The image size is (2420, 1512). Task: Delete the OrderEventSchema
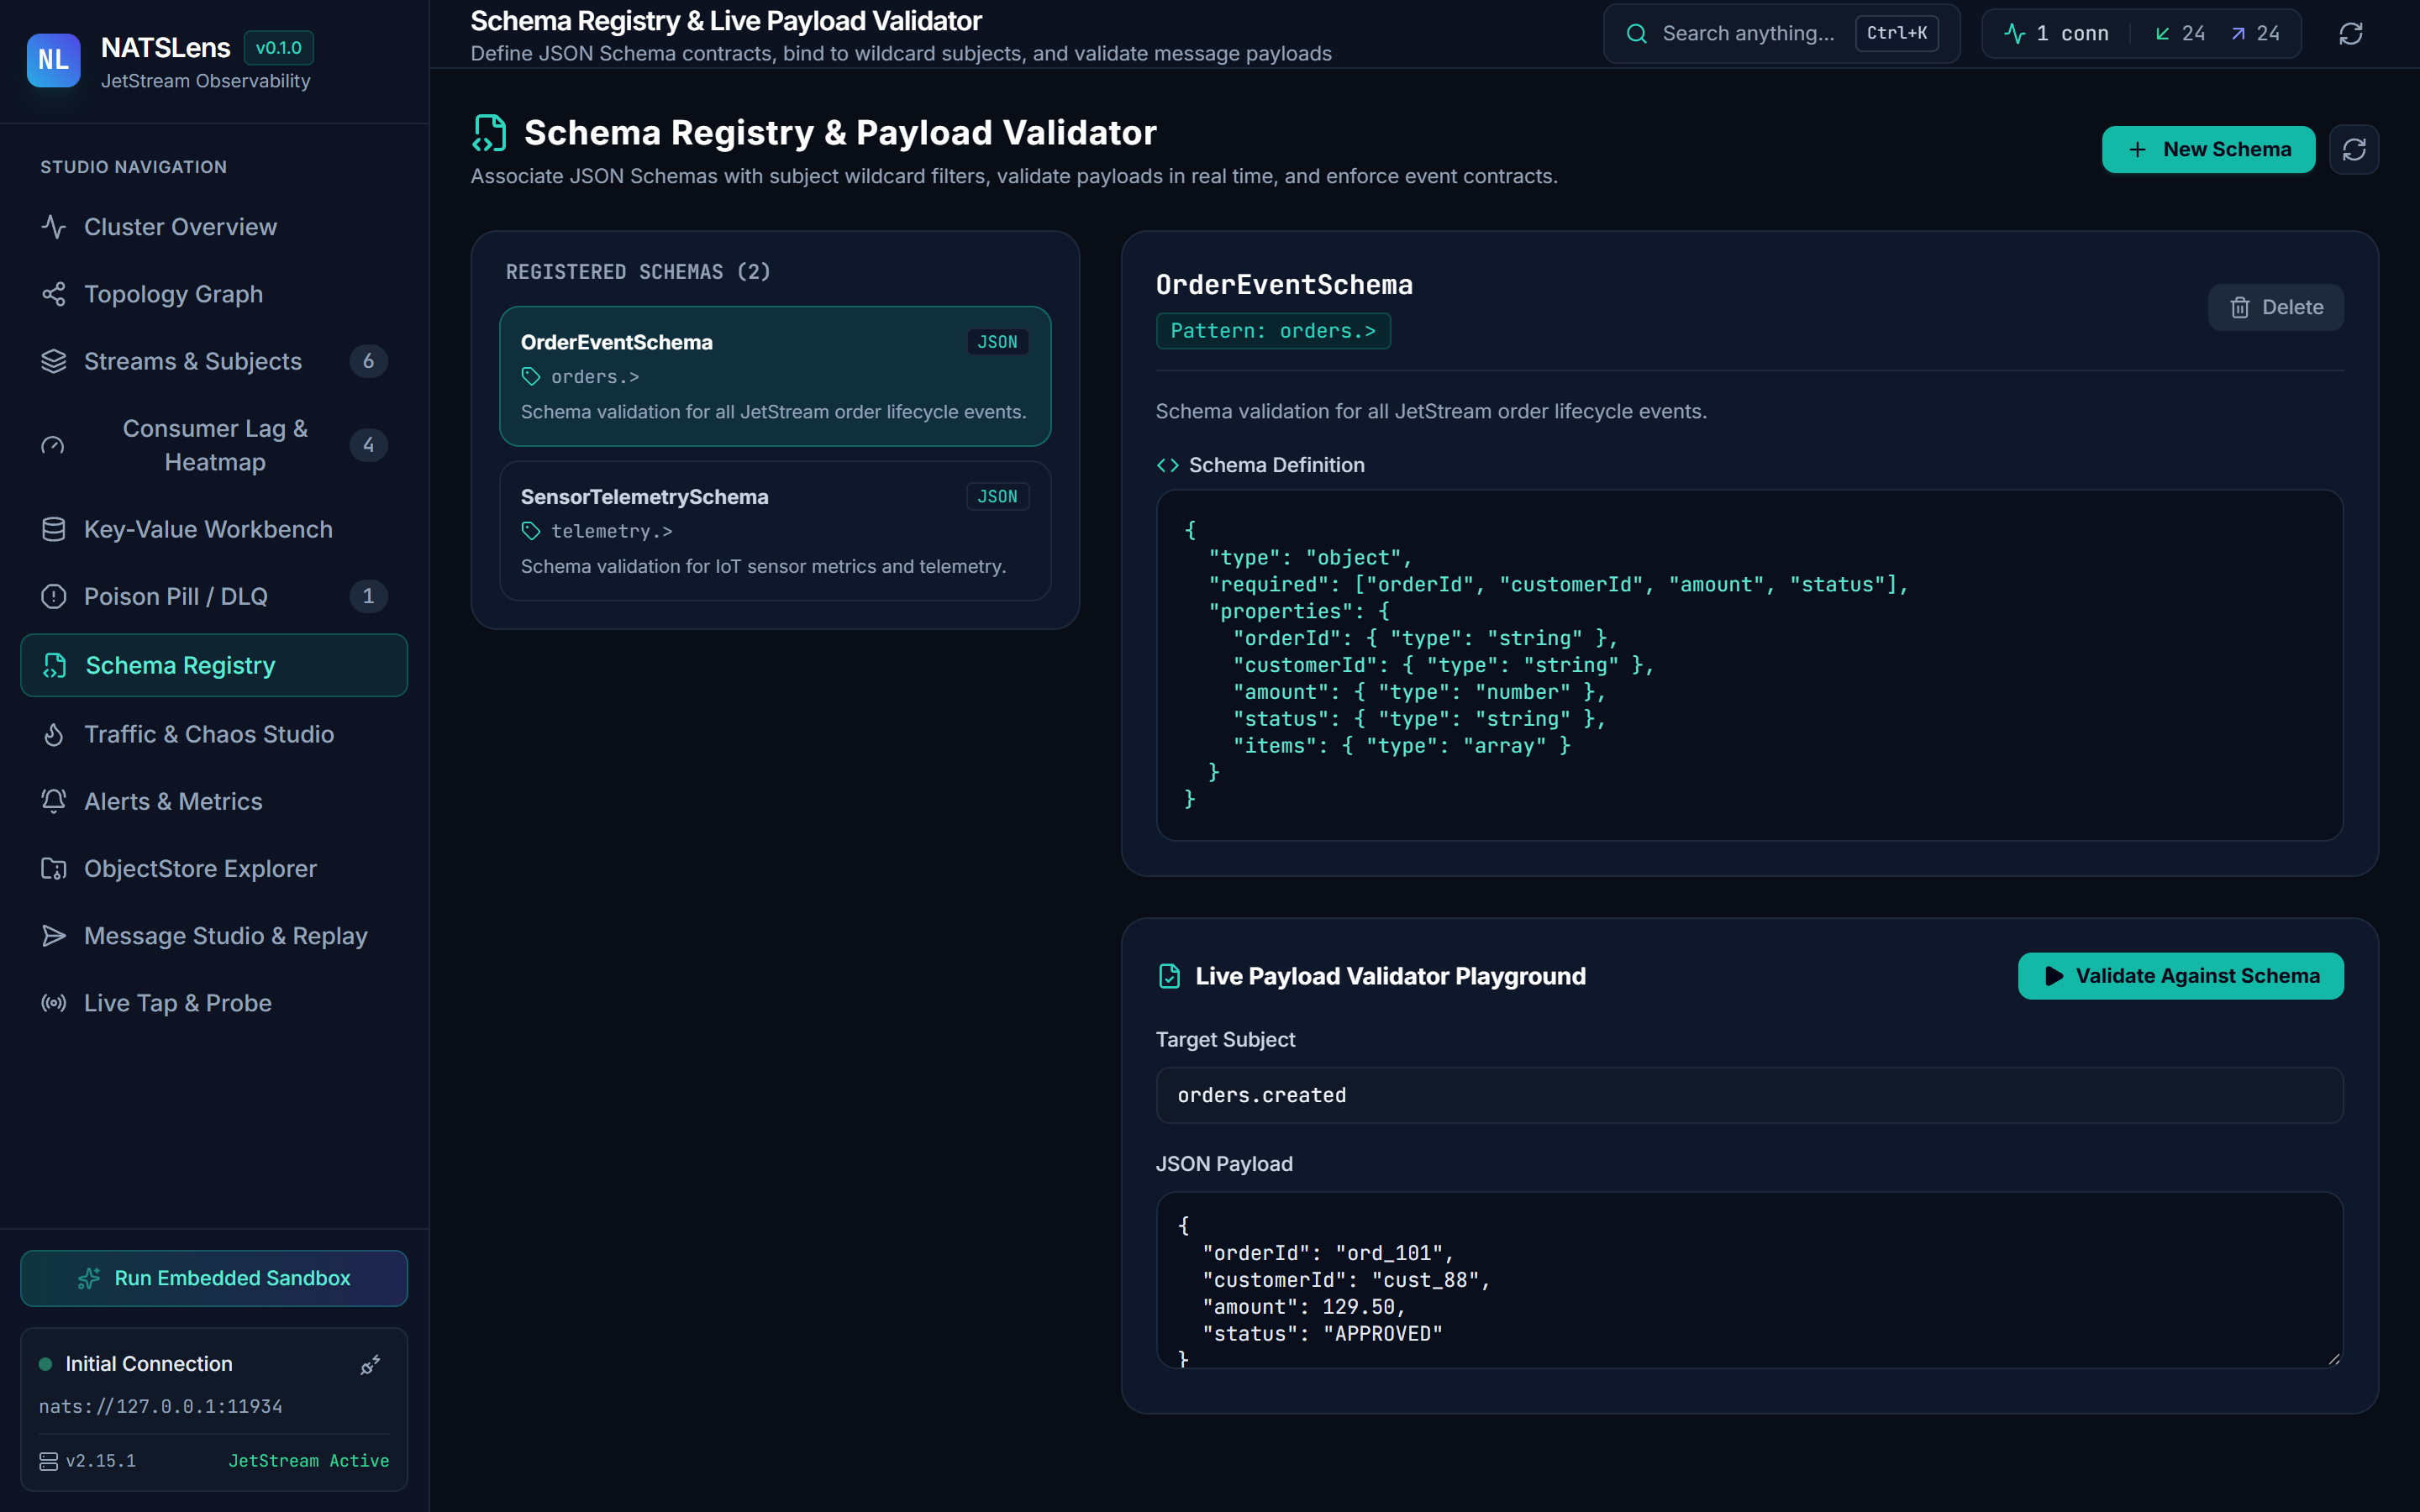tap(2275, 307)
